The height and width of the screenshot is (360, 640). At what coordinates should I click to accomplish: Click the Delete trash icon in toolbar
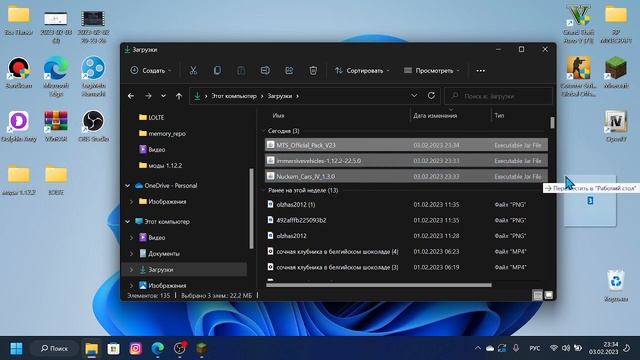(x=313, y=71)
